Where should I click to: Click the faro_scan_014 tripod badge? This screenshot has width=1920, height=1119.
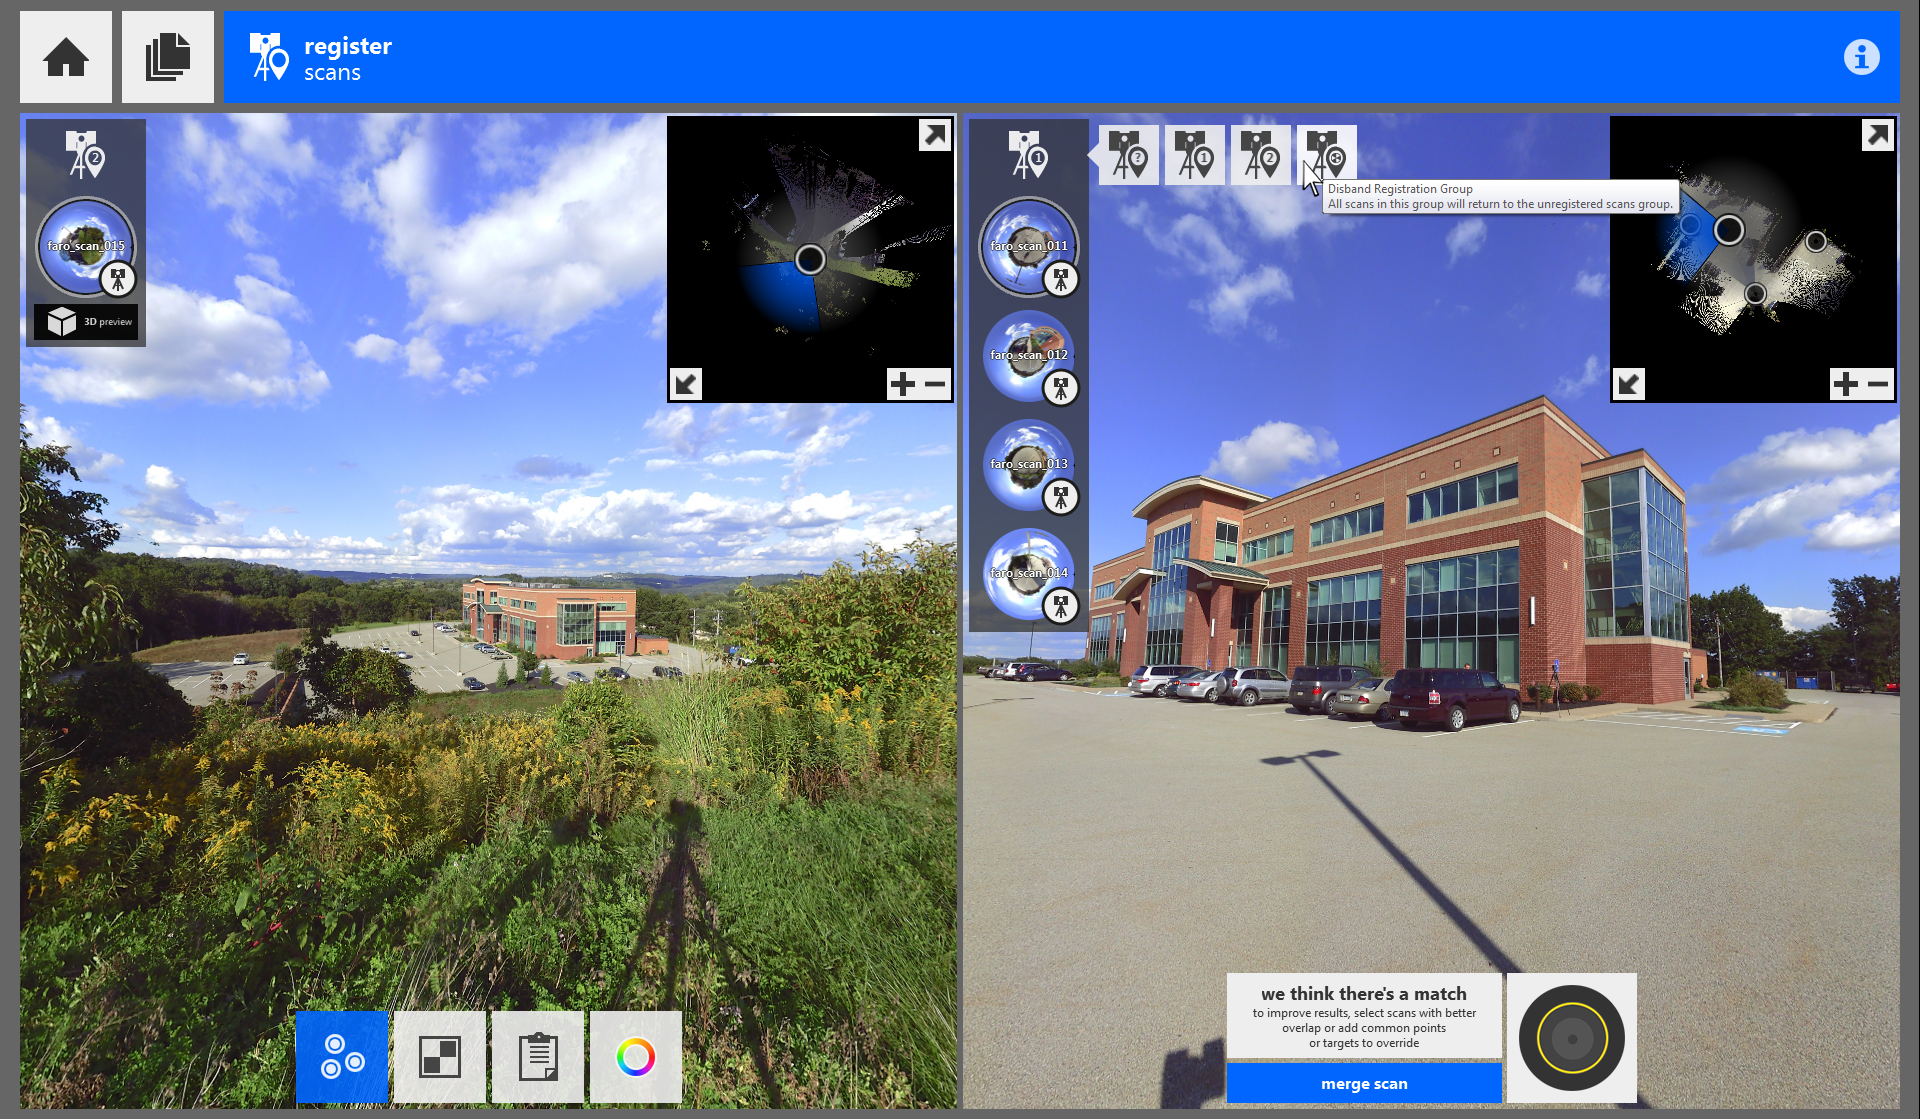tap(1061, 605)
